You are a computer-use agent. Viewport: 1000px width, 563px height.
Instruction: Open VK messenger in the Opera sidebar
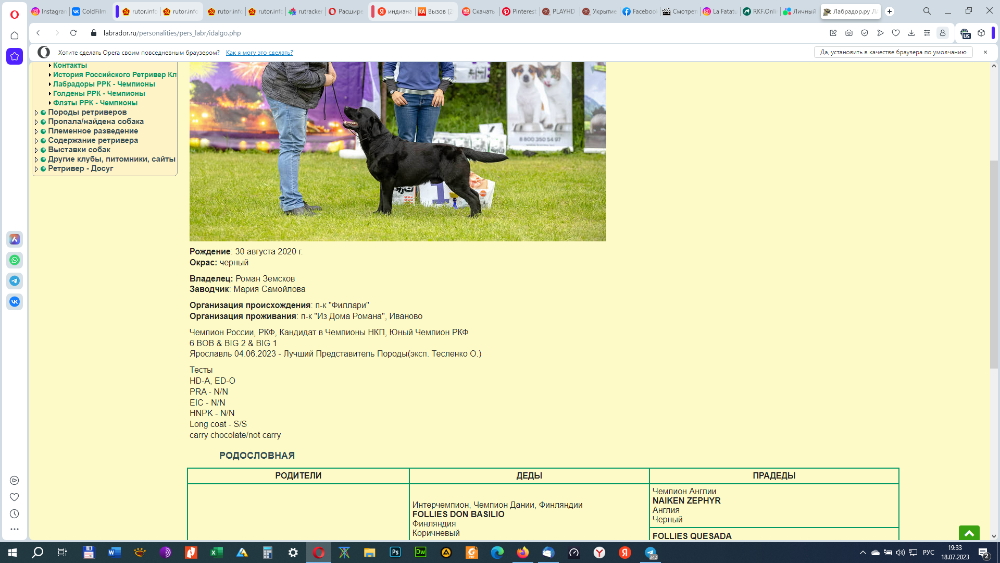tap(15, 301)
